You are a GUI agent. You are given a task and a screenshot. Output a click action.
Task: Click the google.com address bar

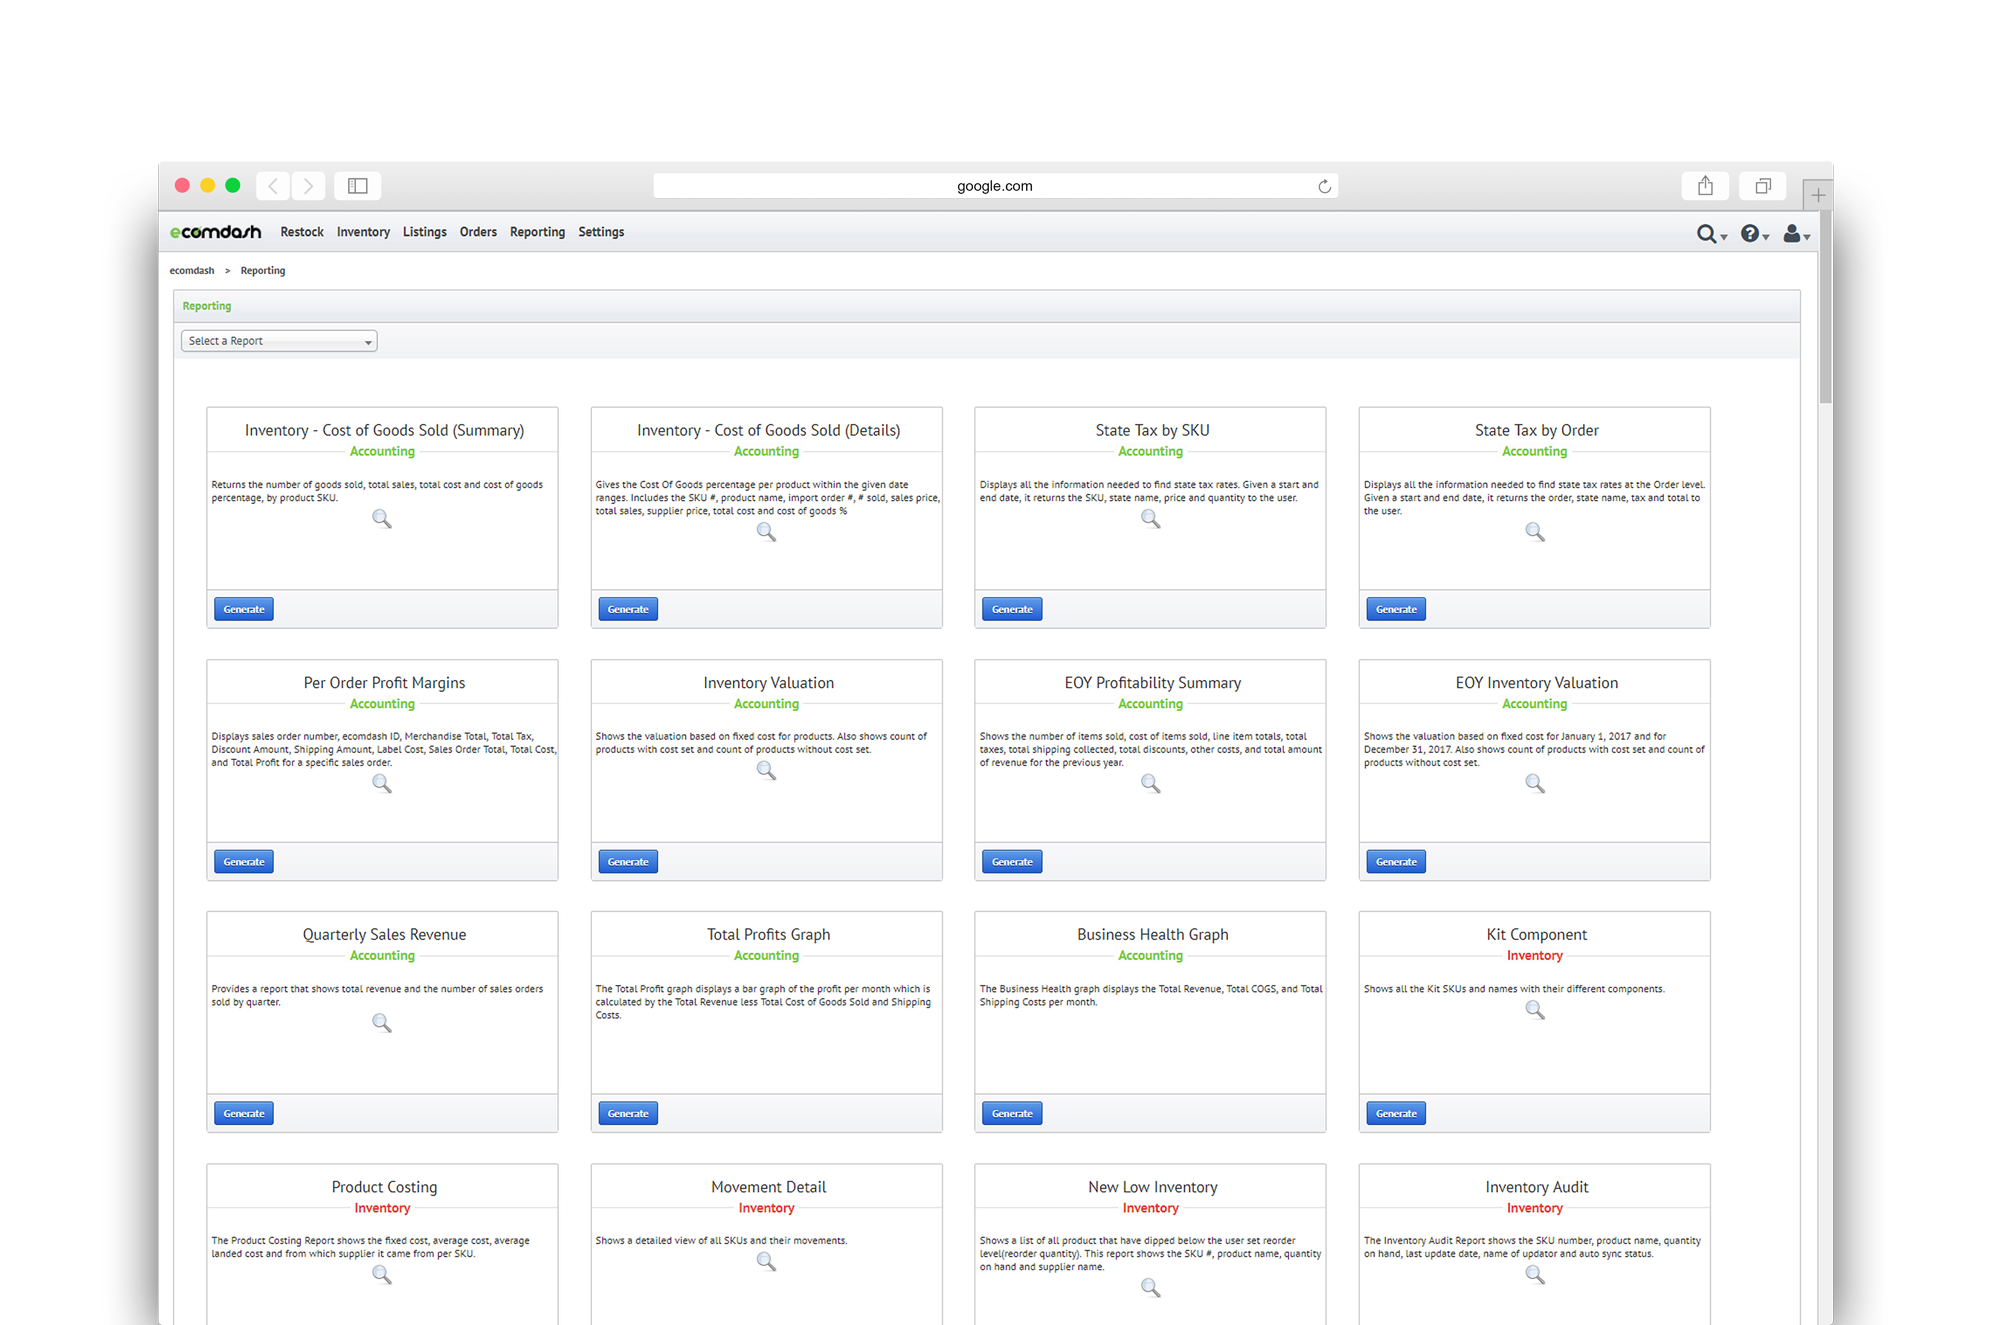pos(995,186)
